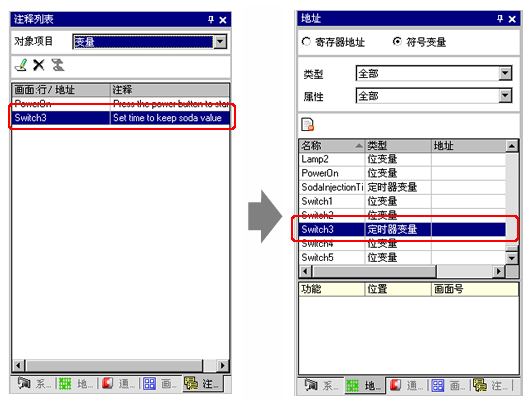The width and height of the screenshot is (532, 401).
Task: Click the delete X icon in comment list
Action: pos(39,65)
